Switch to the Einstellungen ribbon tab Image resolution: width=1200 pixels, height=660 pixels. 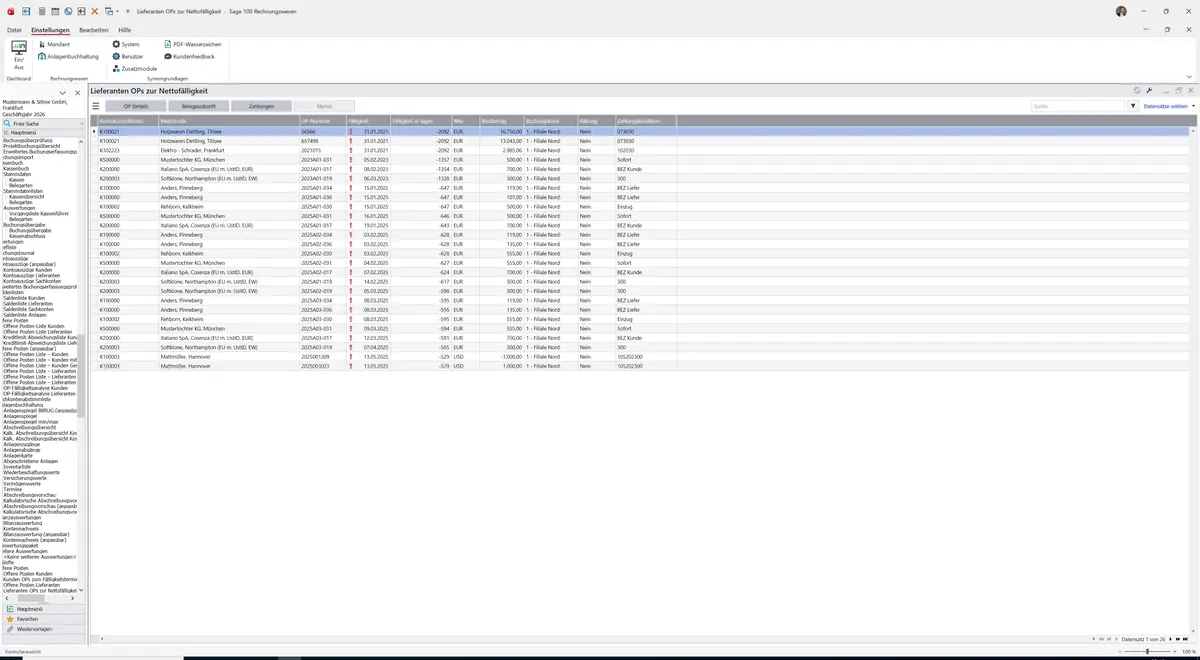coord(50,30)
